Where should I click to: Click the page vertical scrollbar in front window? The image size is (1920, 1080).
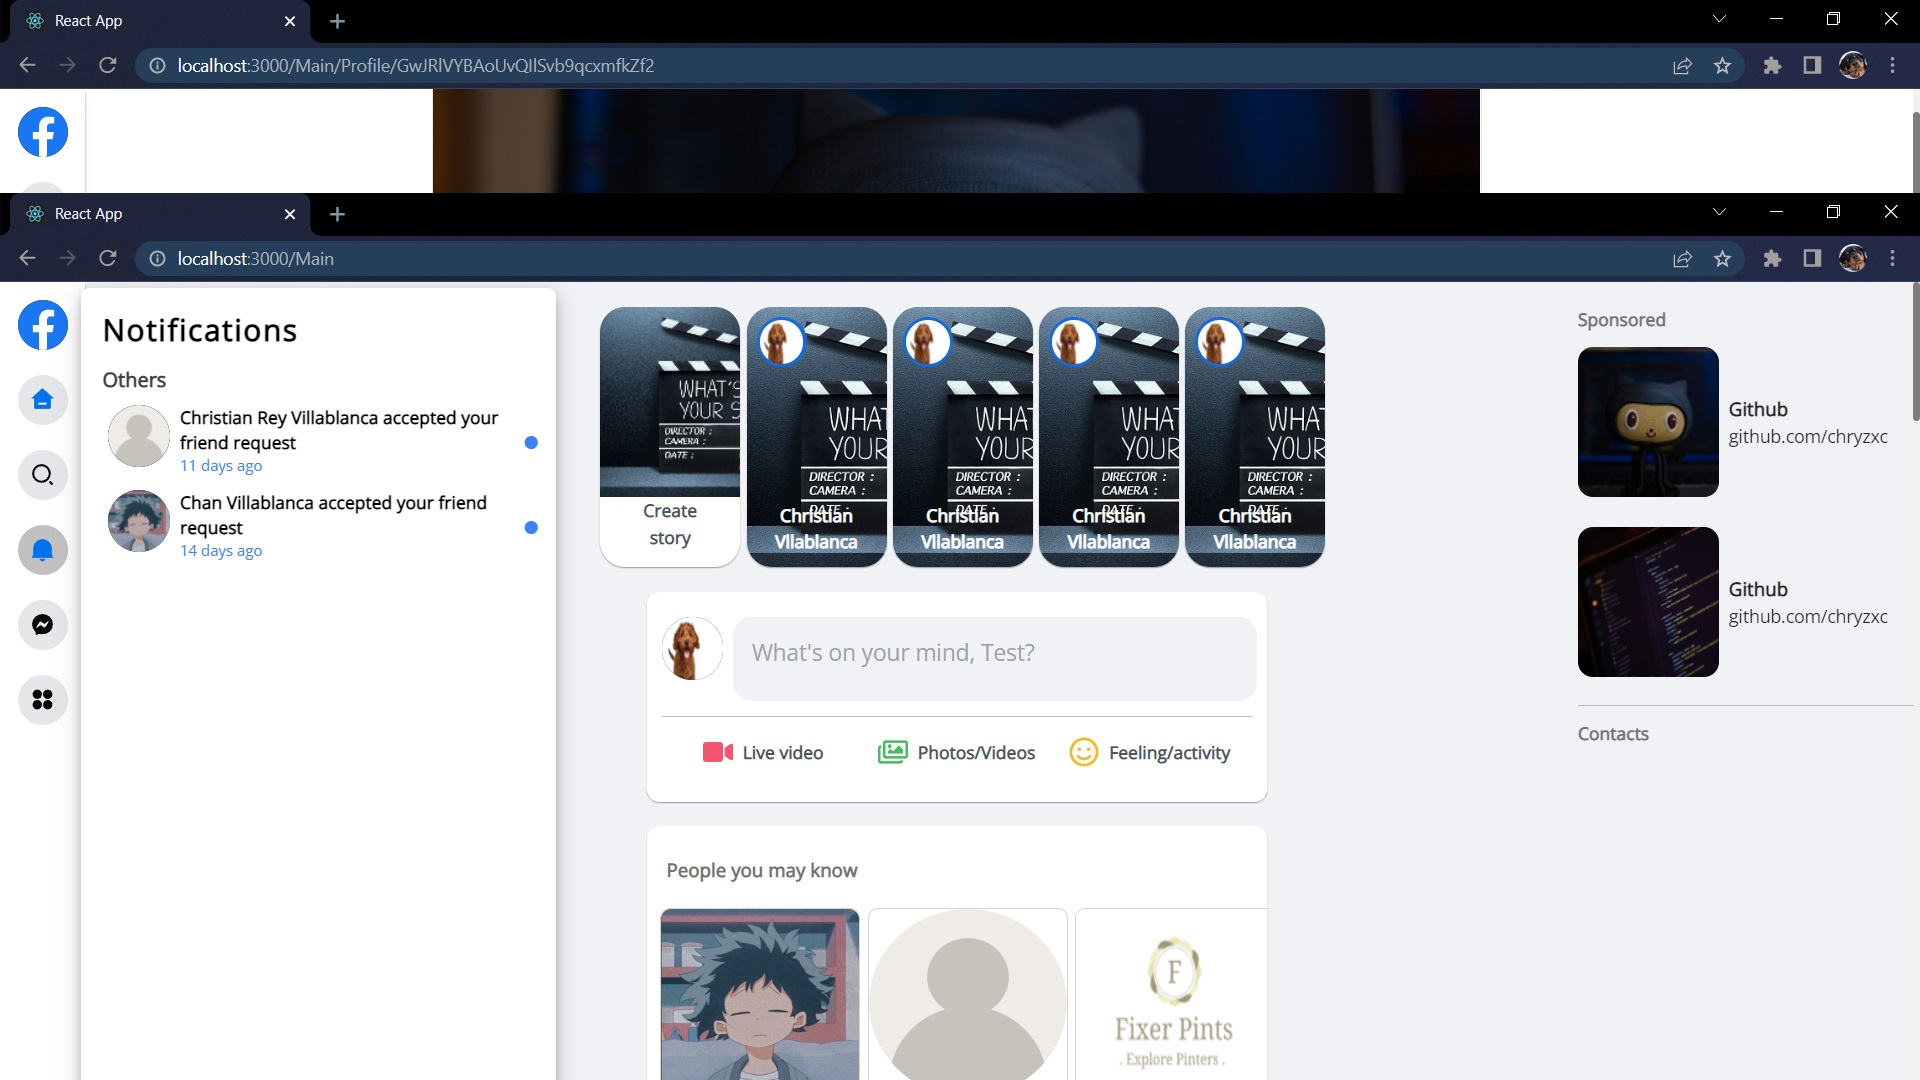coord(1915,350)
